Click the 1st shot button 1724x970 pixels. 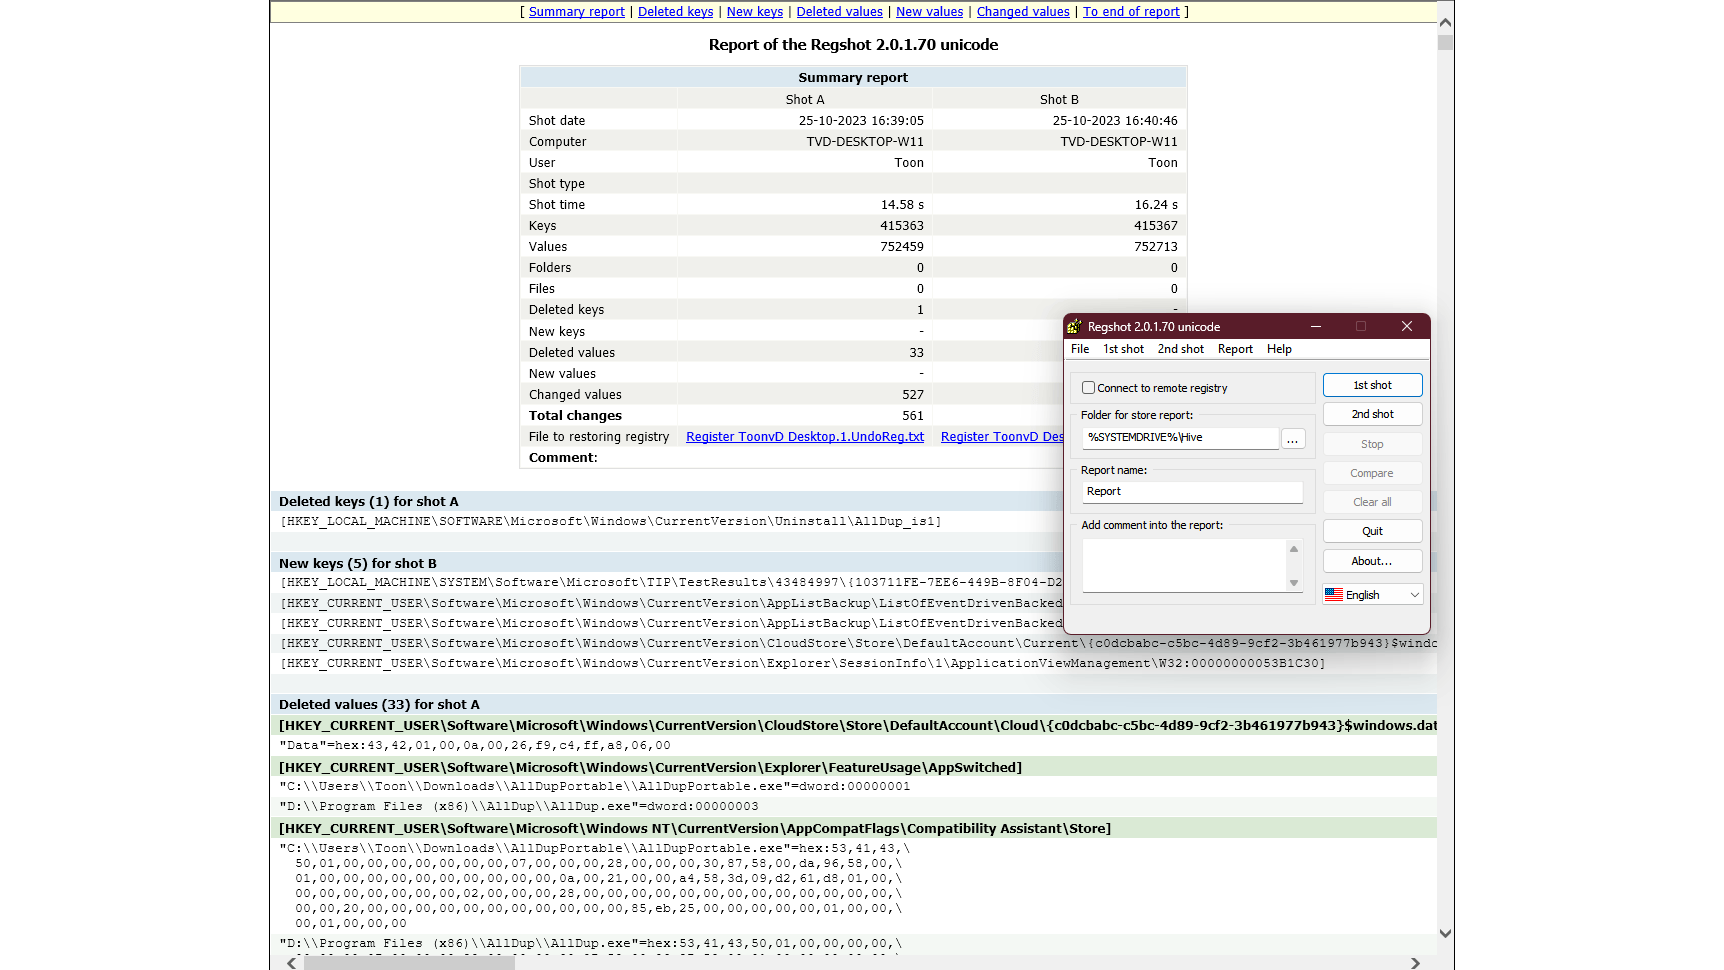pyautogui.click(x=1372, y=385)
